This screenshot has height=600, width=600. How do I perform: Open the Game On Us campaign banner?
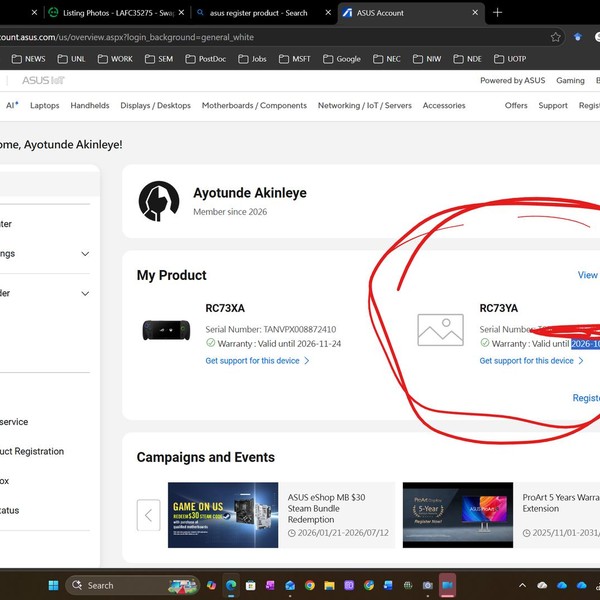(x=223, y=515)
